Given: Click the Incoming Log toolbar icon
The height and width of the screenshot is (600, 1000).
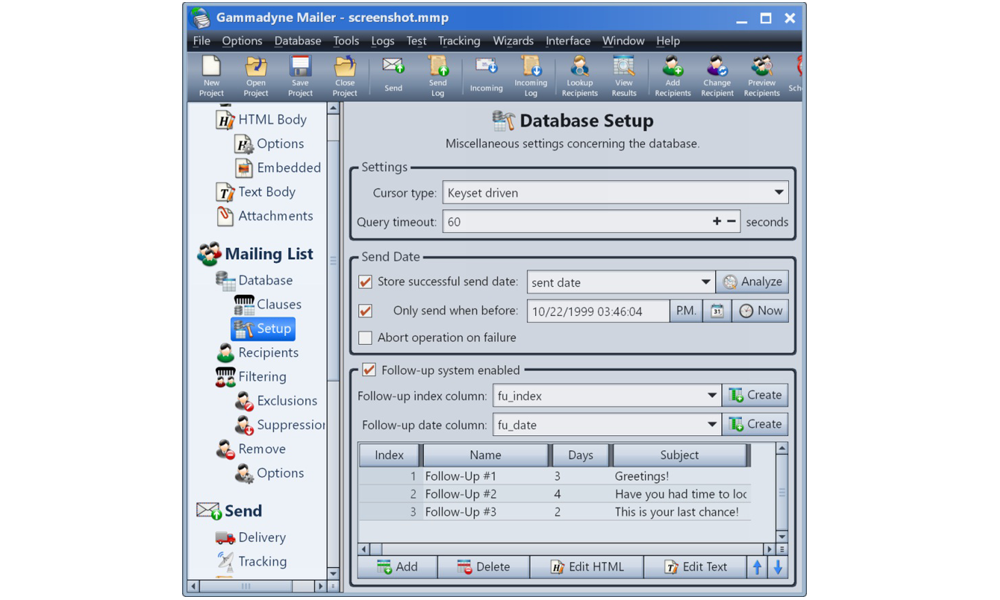Looking at the screenshot, I should point(531,76).
